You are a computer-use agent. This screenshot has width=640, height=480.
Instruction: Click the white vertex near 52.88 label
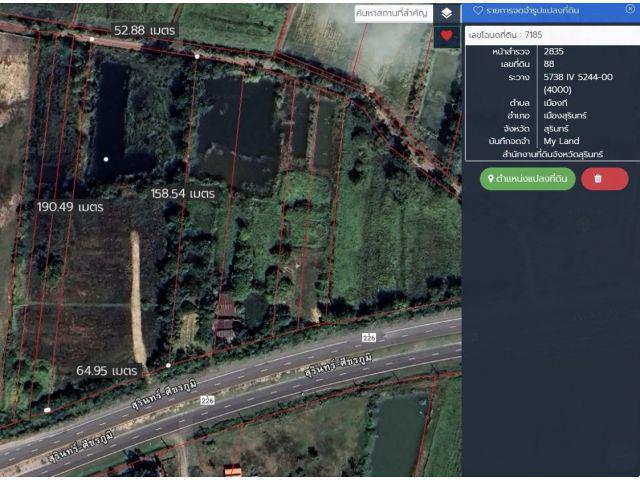pos(92,39)
